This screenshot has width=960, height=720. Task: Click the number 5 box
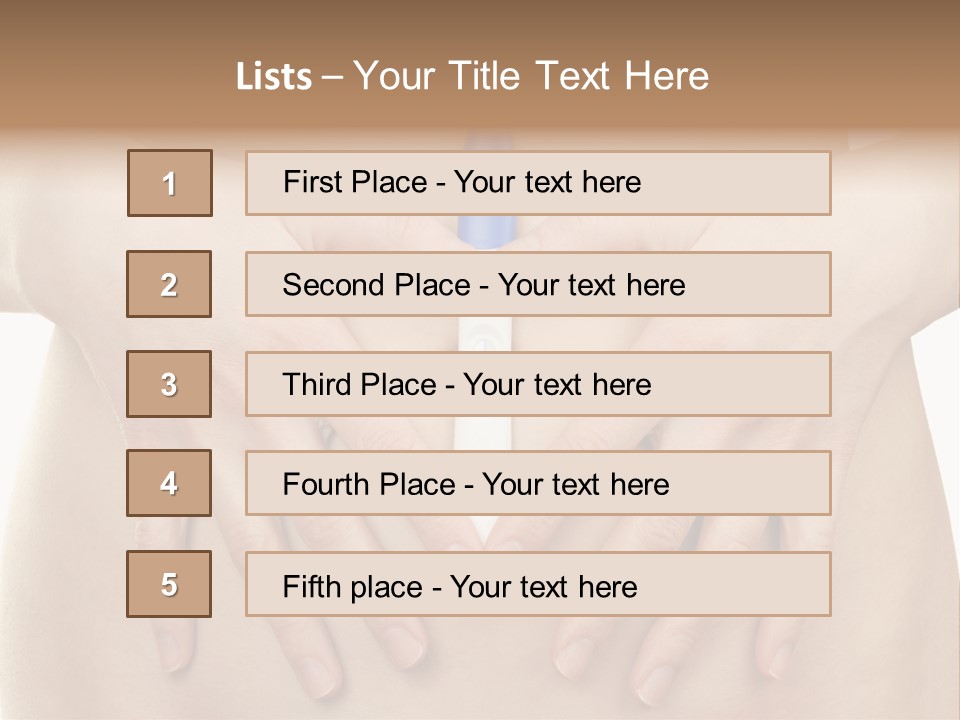(169, 584)
